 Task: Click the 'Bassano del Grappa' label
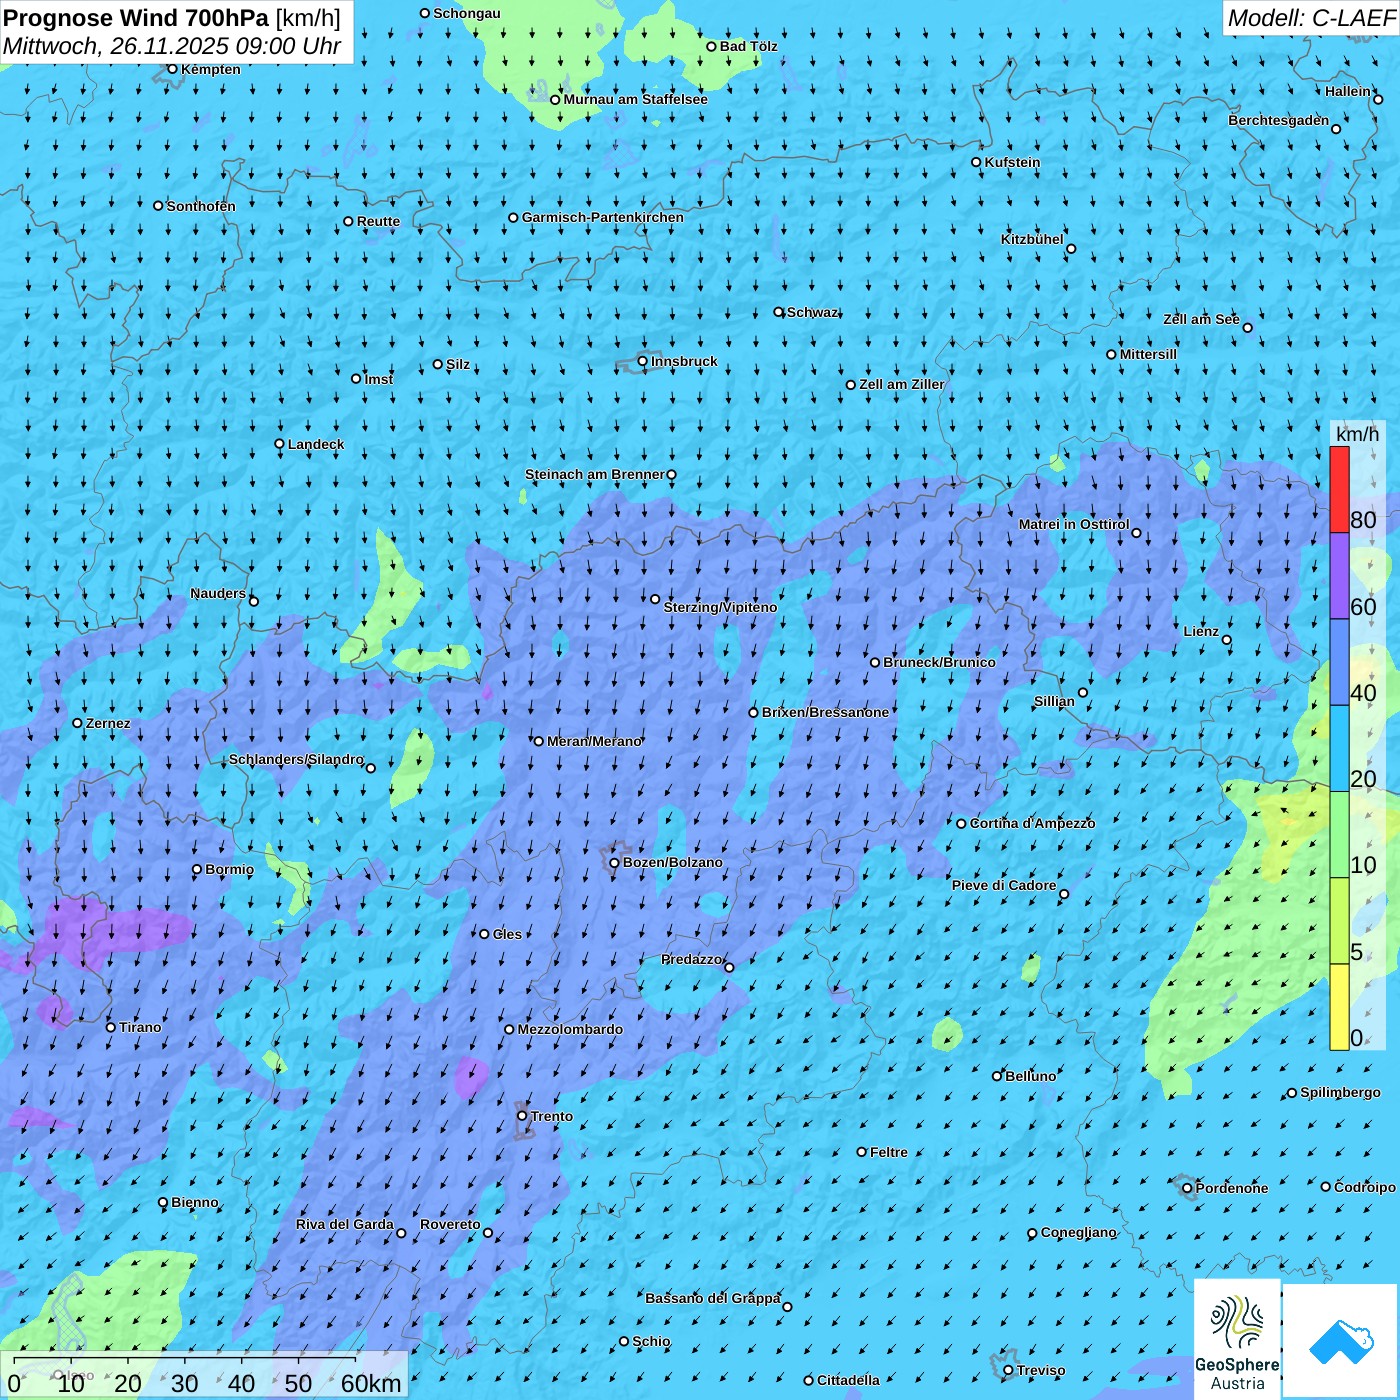713,1298
